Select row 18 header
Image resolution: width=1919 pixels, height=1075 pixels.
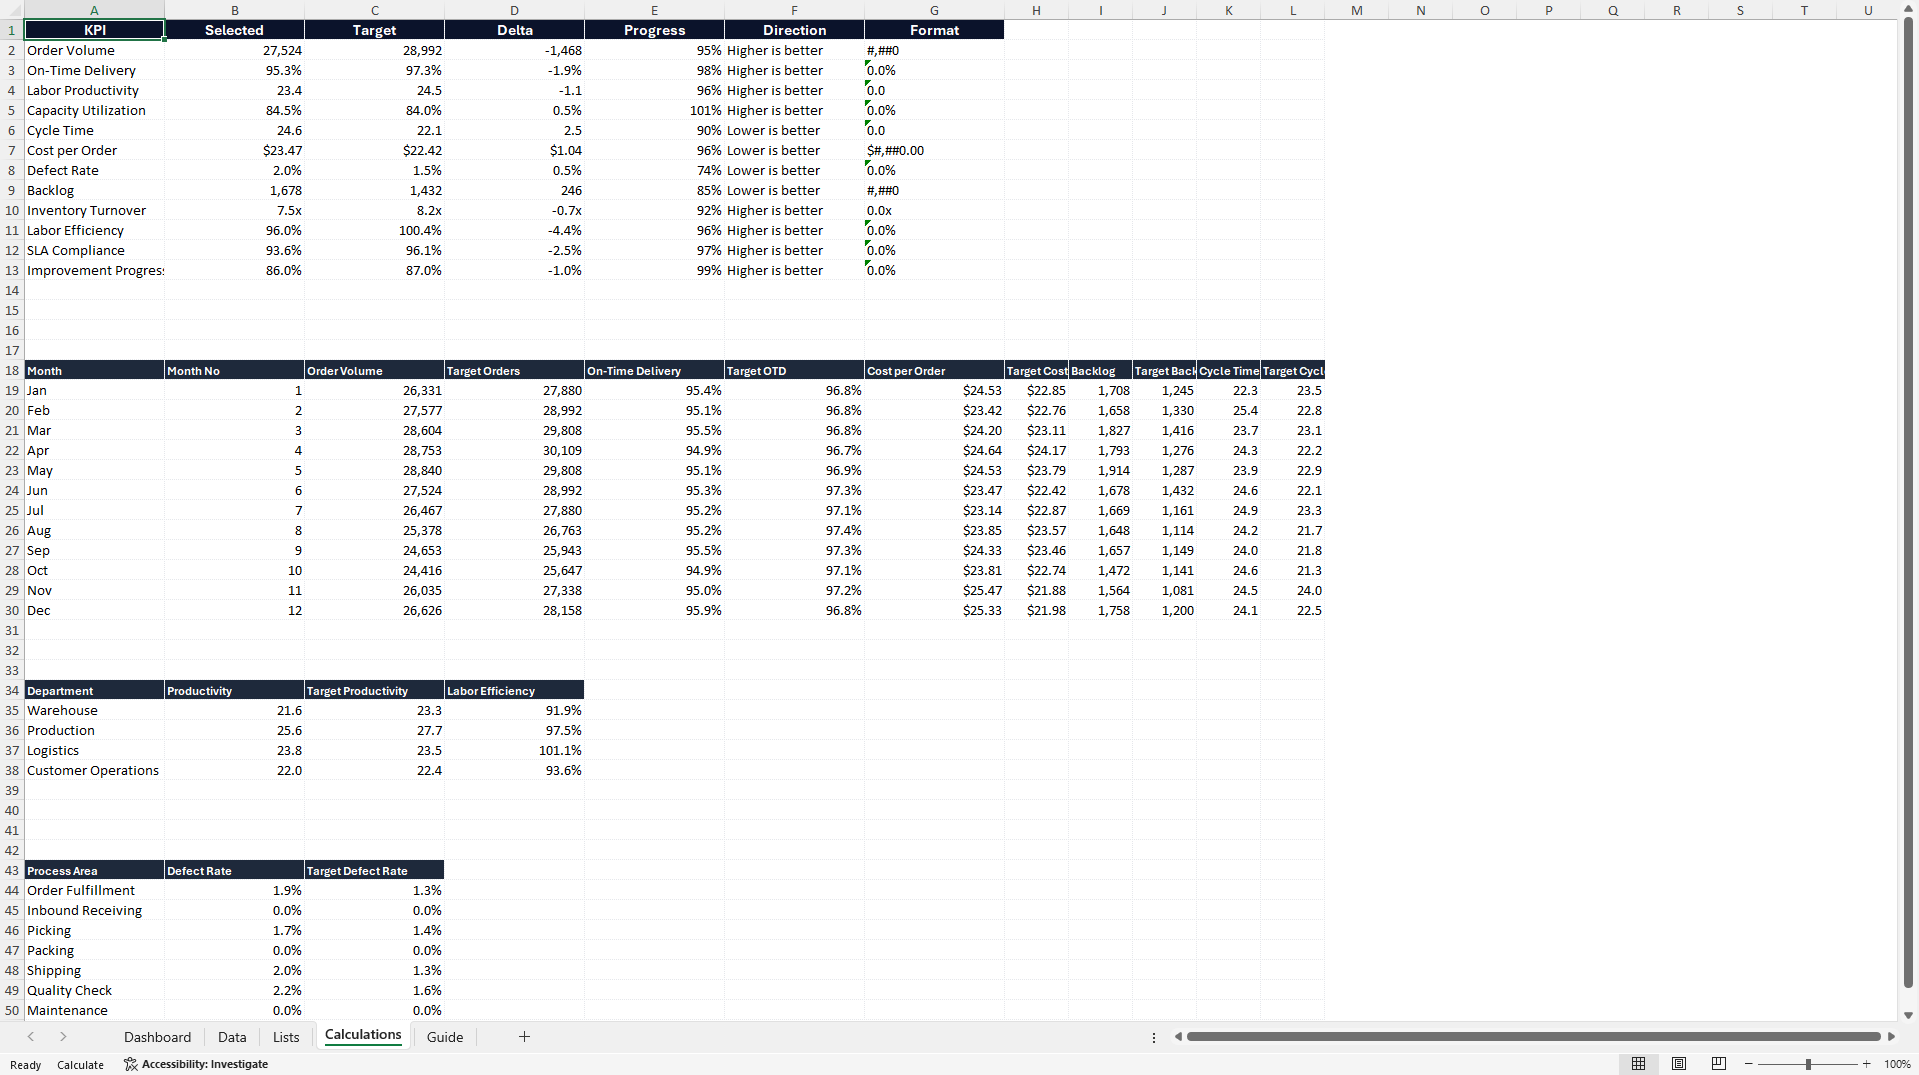pos(12,370)
